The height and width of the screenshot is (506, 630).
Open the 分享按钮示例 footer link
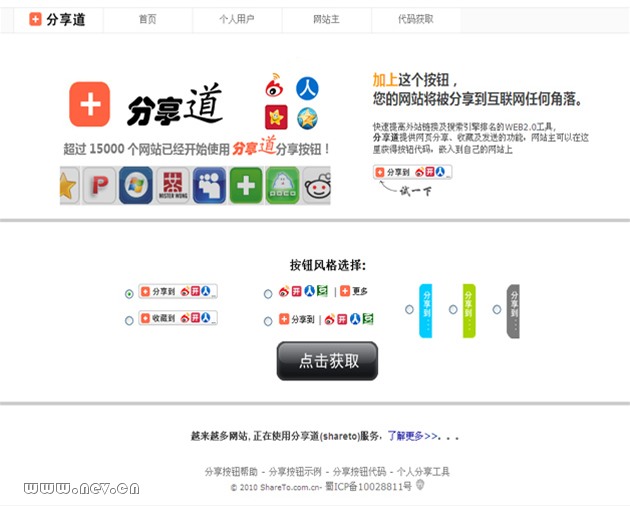pos(295,471)
